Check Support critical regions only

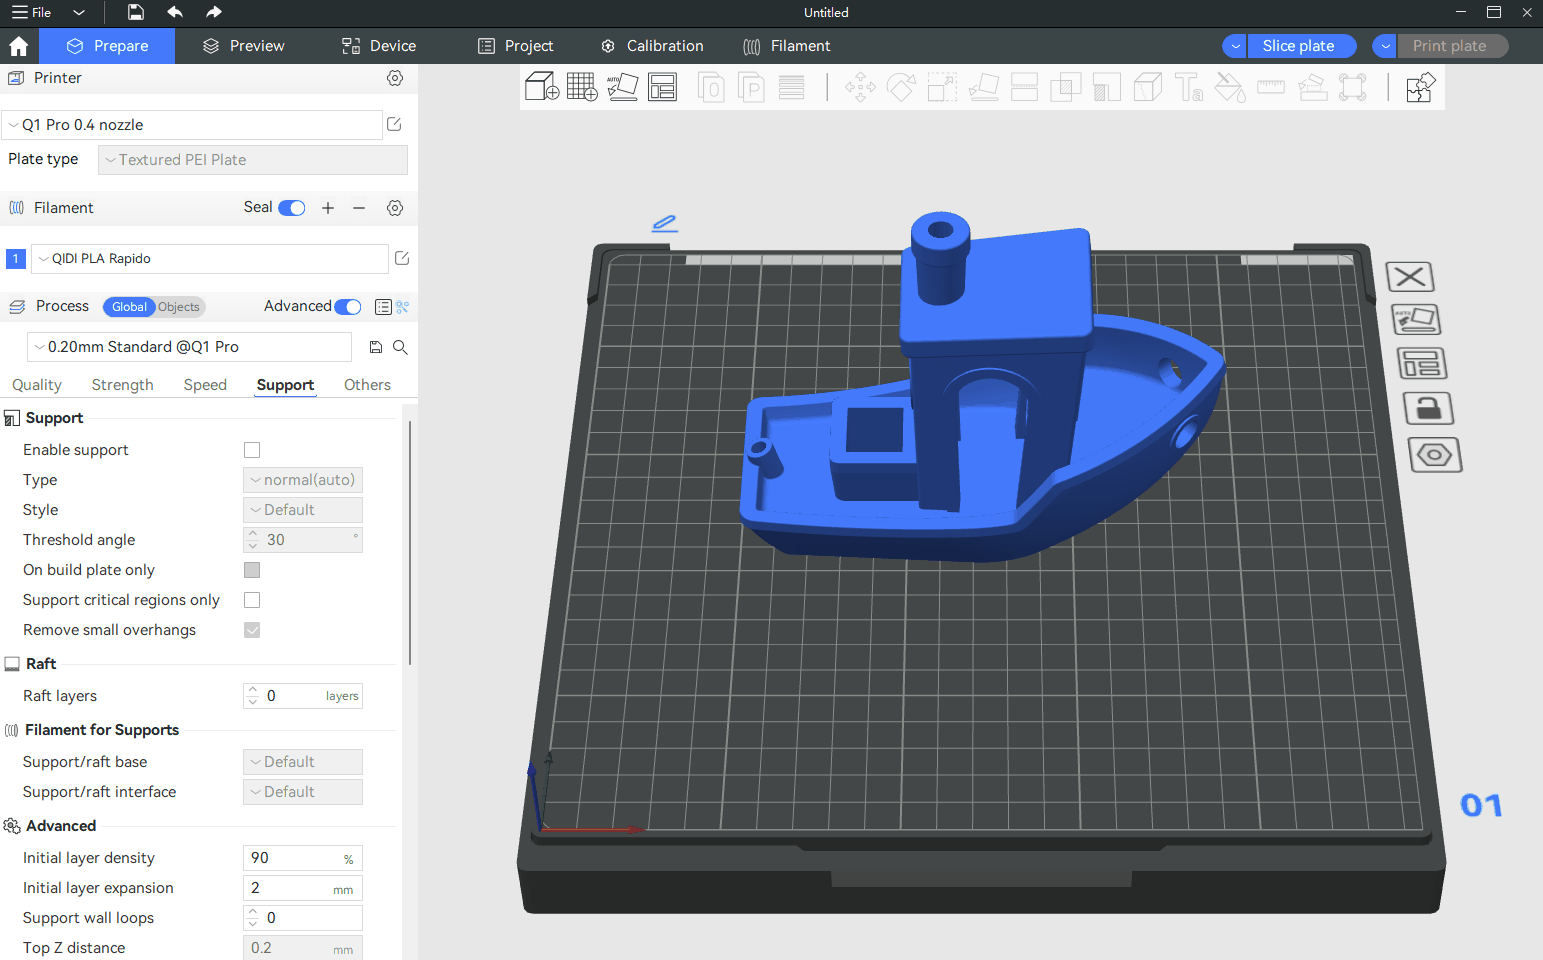coord(252,600)
